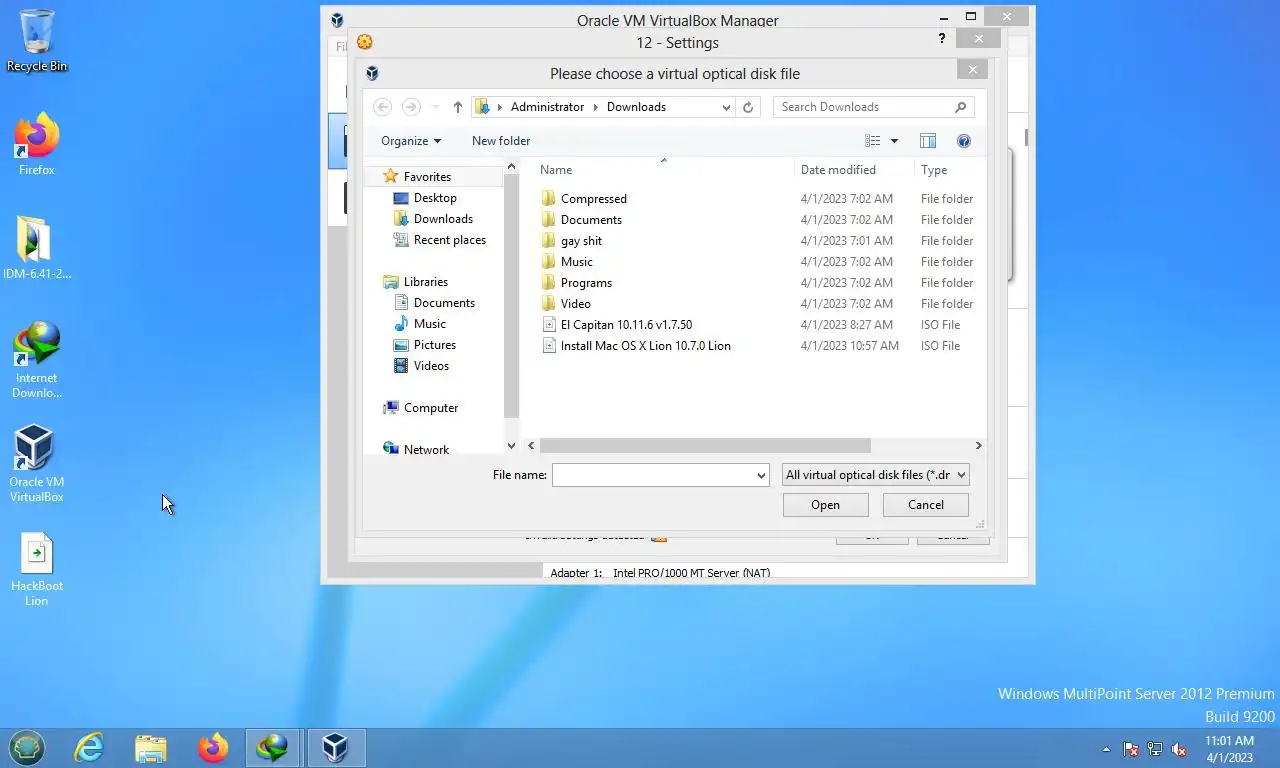Open recent locations dropdown arrow
The image size is (1280, 768).
pos(435,107)
